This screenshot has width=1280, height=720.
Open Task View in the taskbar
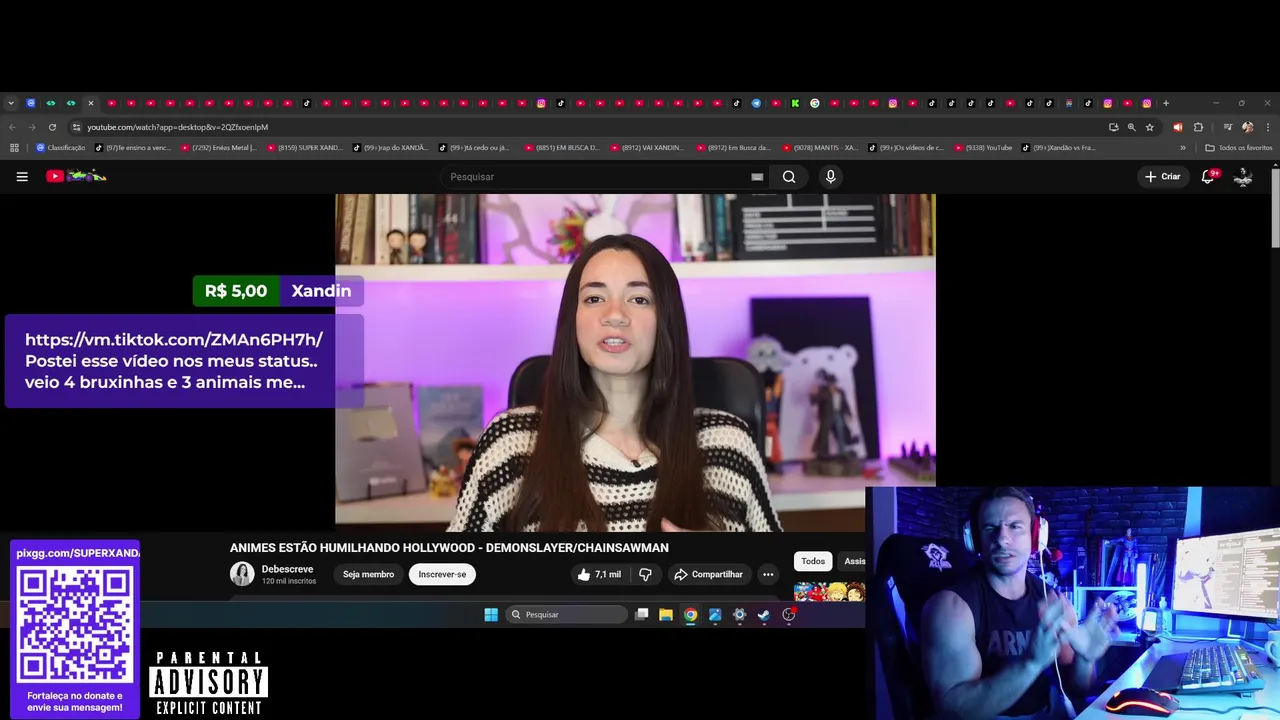click(x=642, y=614)
